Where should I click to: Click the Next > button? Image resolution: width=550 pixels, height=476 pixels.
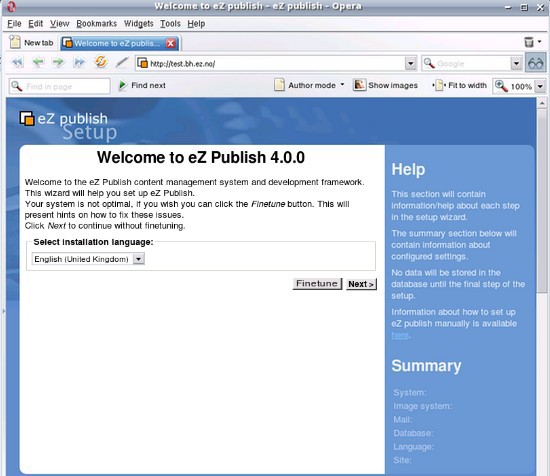[361, 284]
